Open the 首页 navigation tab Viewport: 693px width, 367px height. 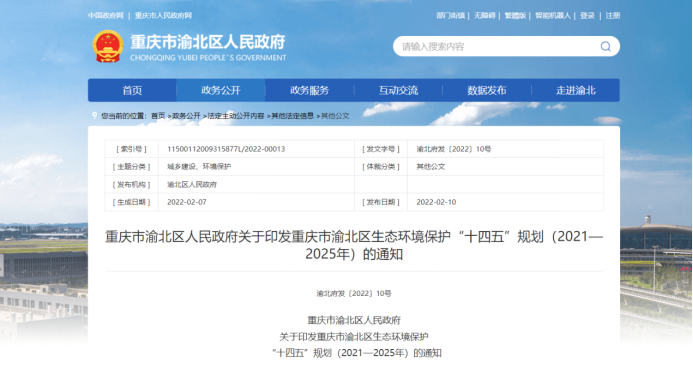132,90
